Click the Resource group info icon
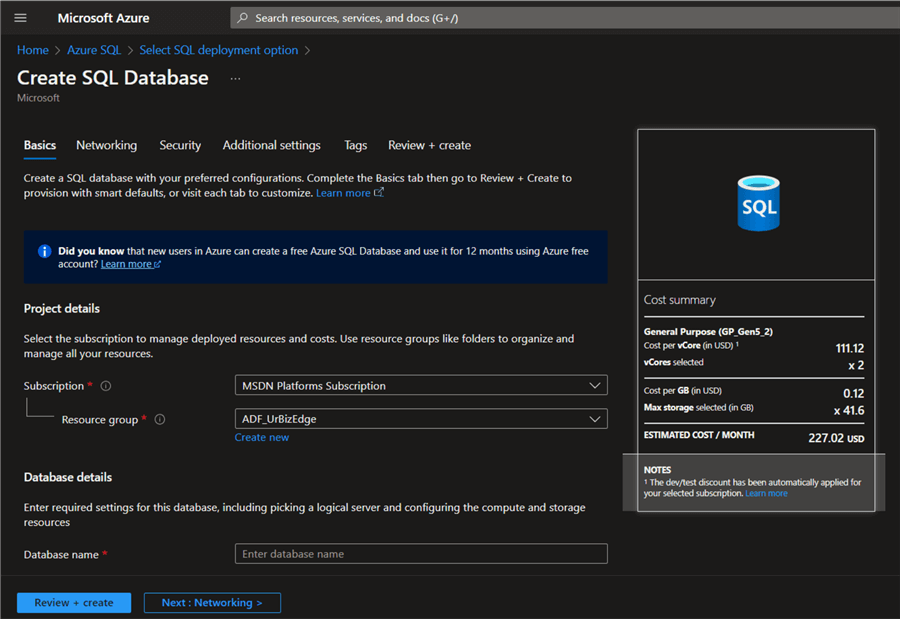This screenshot has width=900, height=619. coord(159,420)
